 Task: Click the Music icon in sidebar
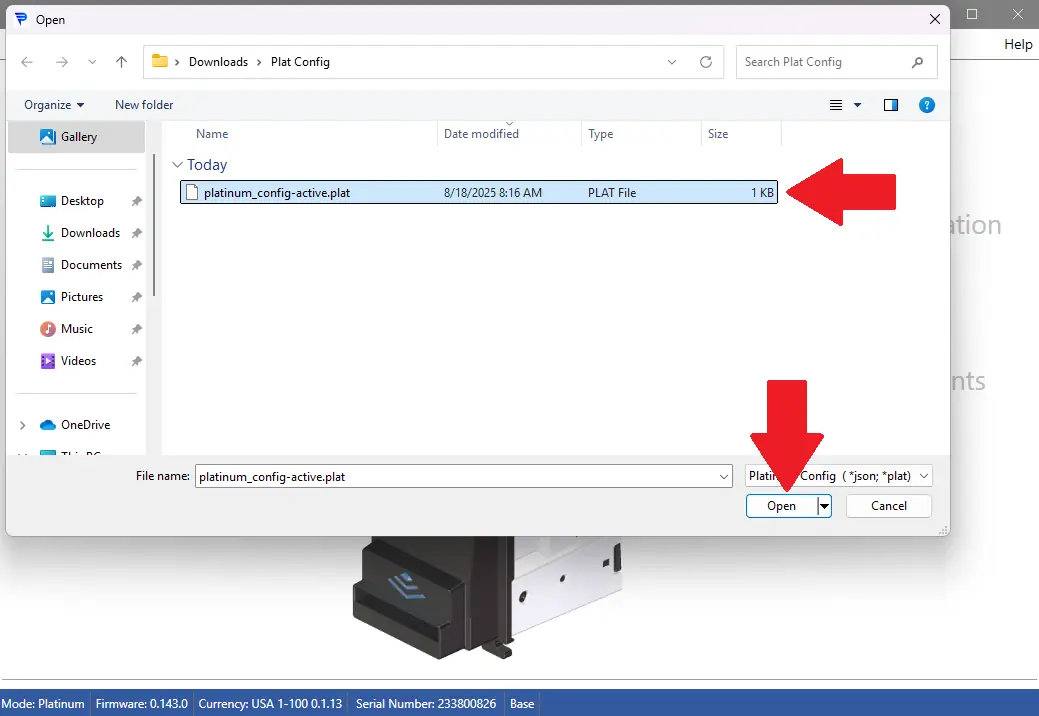pyautogui.click(x=48, y=329)
